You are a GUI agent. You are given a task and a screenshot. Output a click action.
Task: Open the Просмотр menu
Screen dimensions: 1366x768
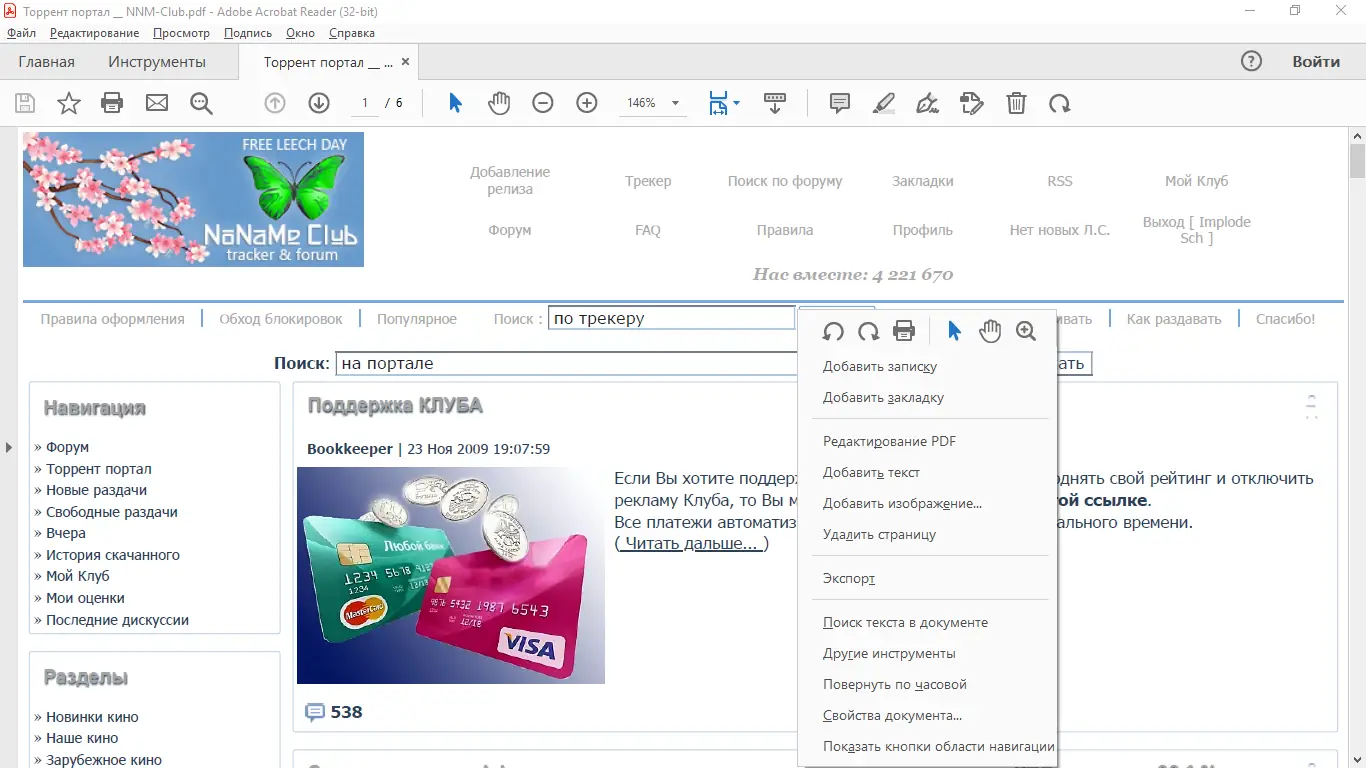pyautogui.click(x=182, y=33)
